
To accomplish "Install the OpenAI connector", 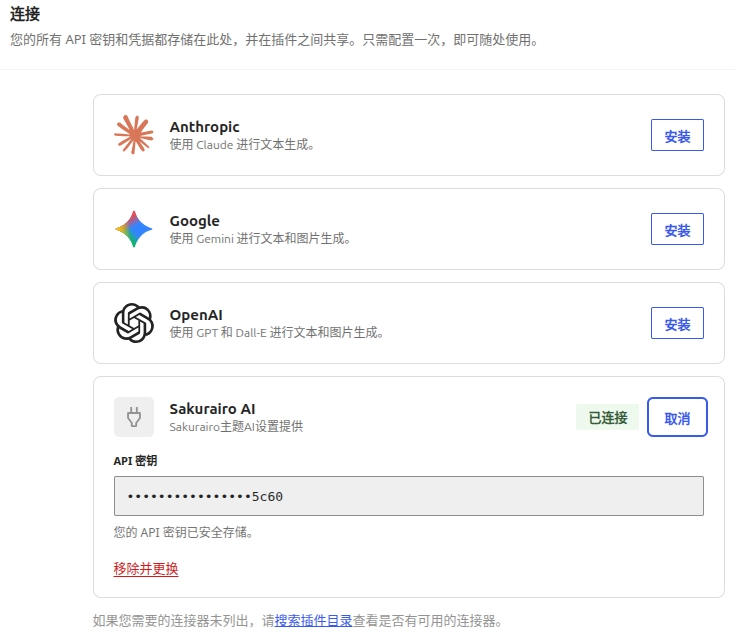I will point(677,323).
